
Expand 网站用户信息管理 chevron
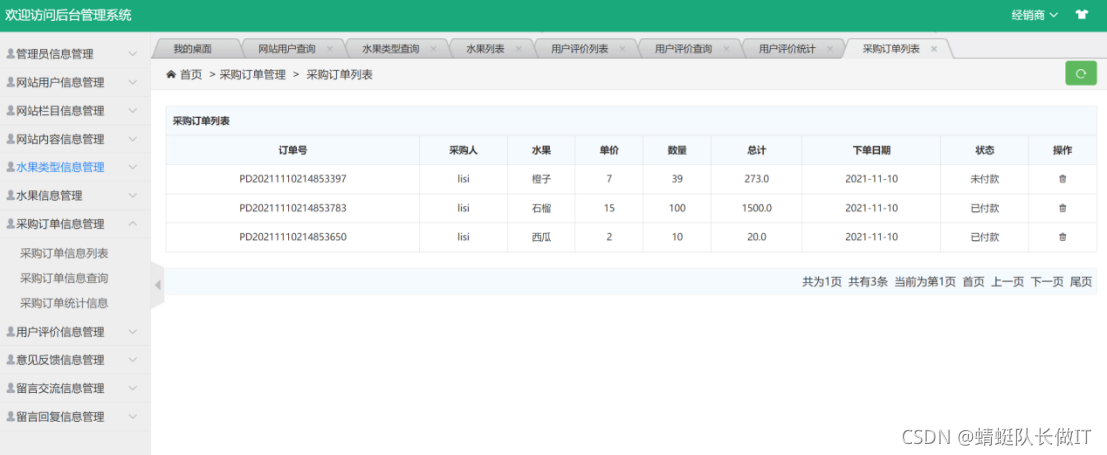pyautogui.click(x=133, y=82)
